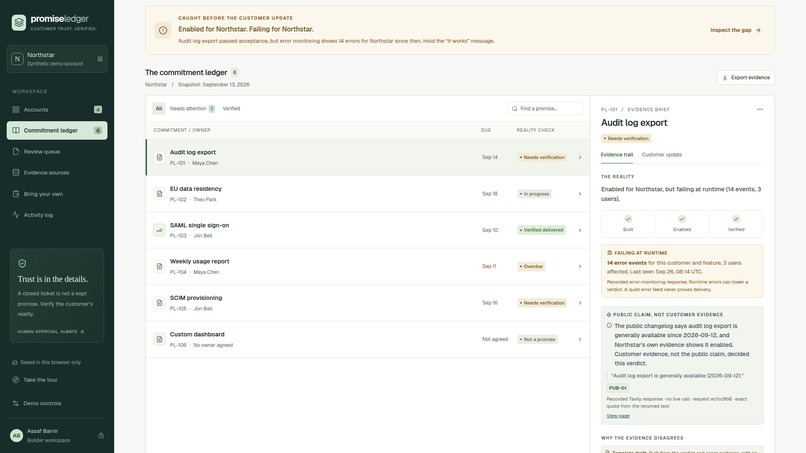
Task: Click the Accounts grid icon
Action: [16, 110]
